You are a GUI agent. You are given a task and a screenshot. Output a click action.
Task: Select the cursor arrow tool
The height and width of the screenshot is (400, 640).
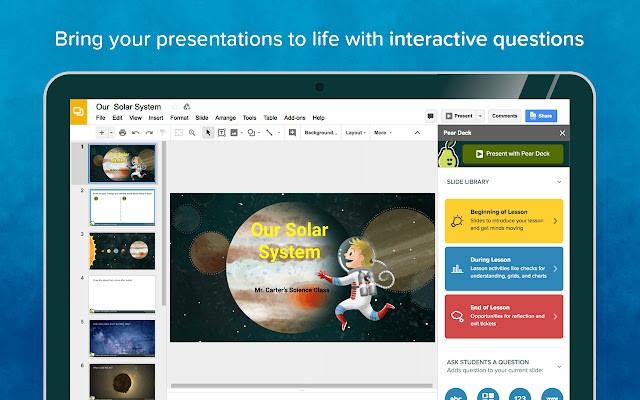(x=207, y=132)
